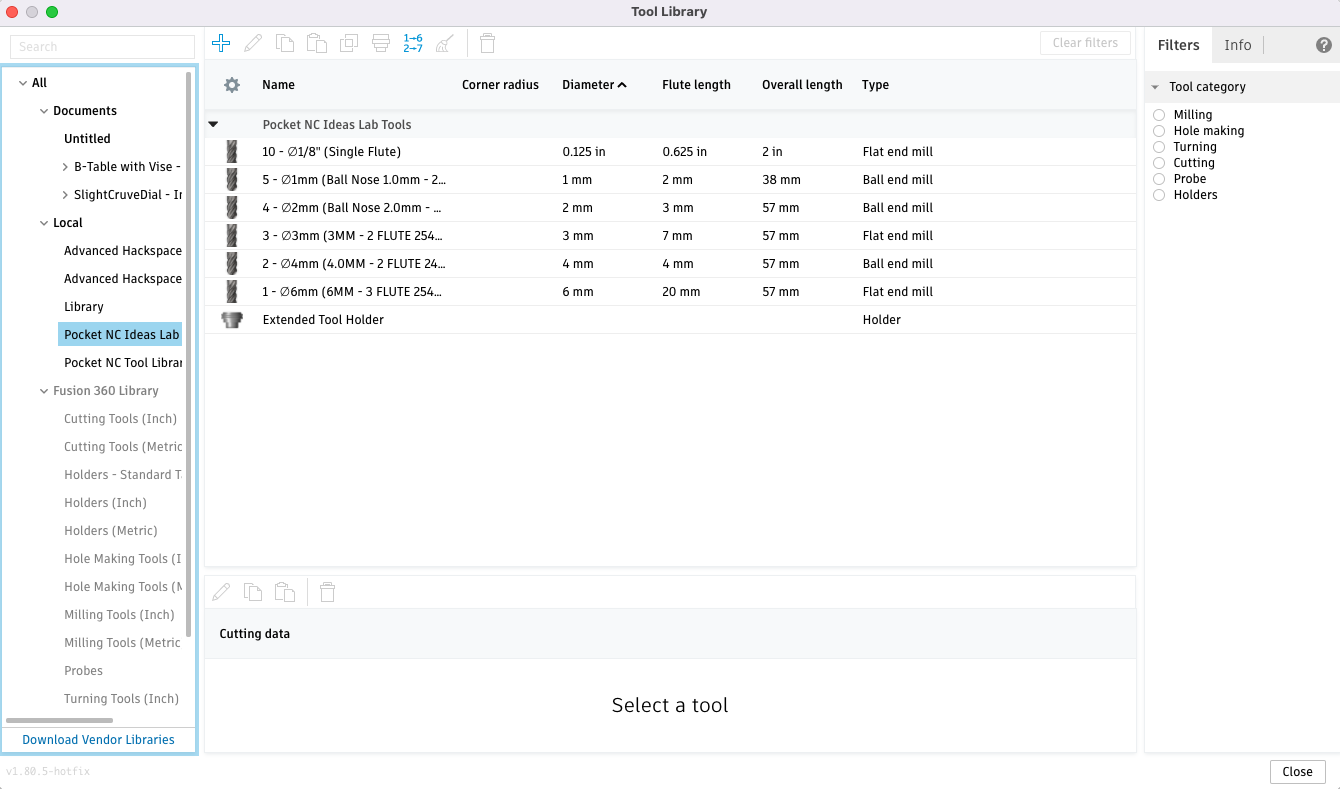Image resolution: width=1340 pixels, height=789 pixels.
Task: Click the Paste icon above Cutting data
Action: 285,592
